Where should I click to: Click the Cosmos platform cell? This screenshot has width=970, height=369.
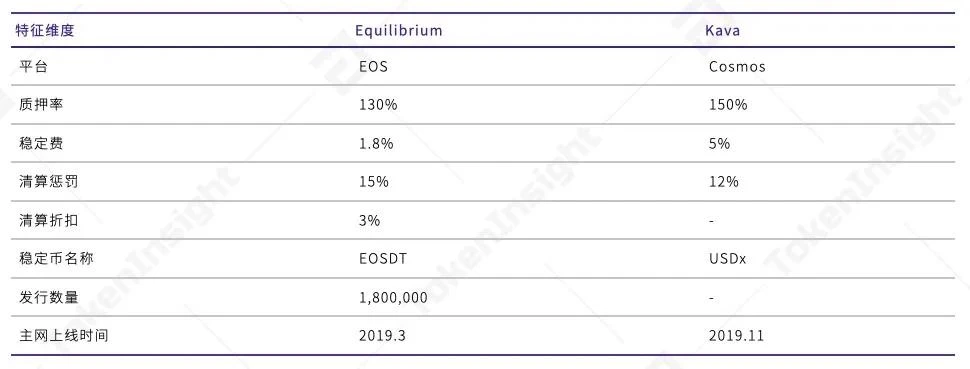coord(737,67)
